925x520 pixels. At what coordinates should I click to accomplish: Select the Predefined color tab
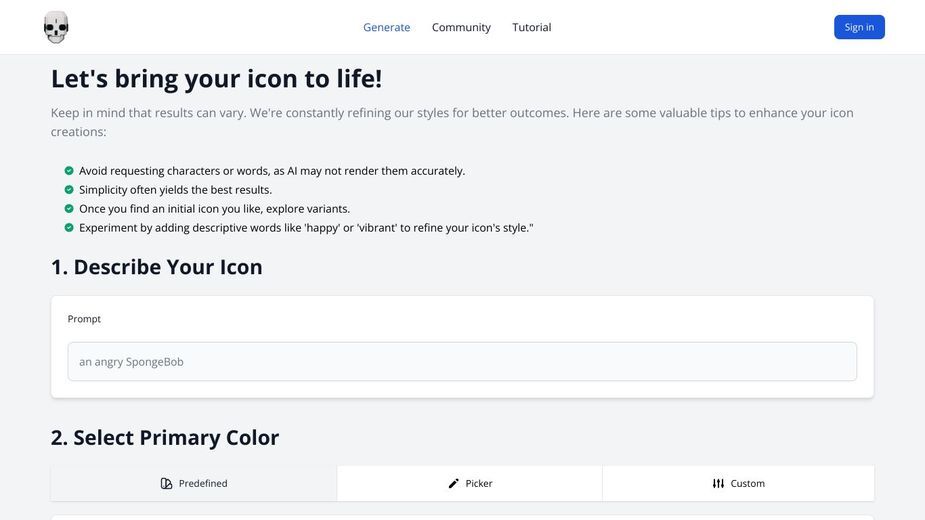tap(193, 483)
